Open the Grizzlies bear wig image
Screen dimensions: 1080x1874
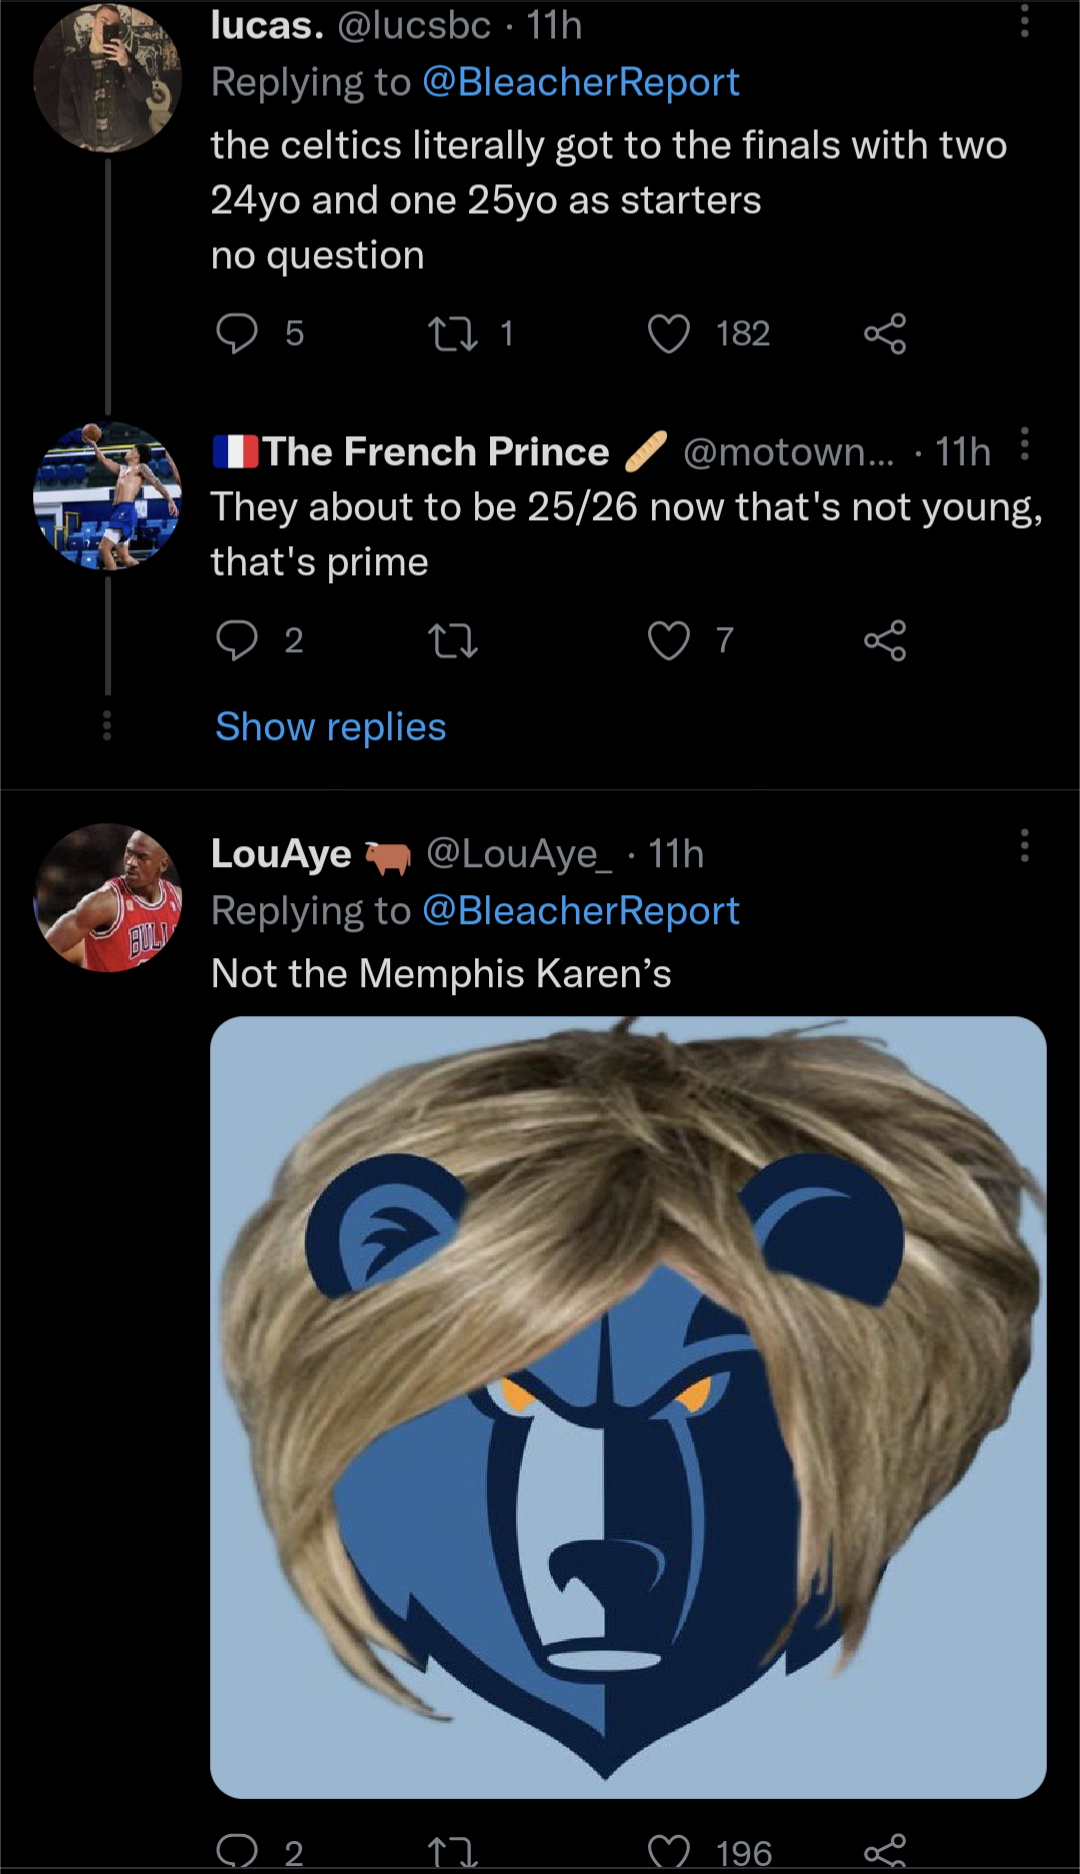(x=628, y=1406)
